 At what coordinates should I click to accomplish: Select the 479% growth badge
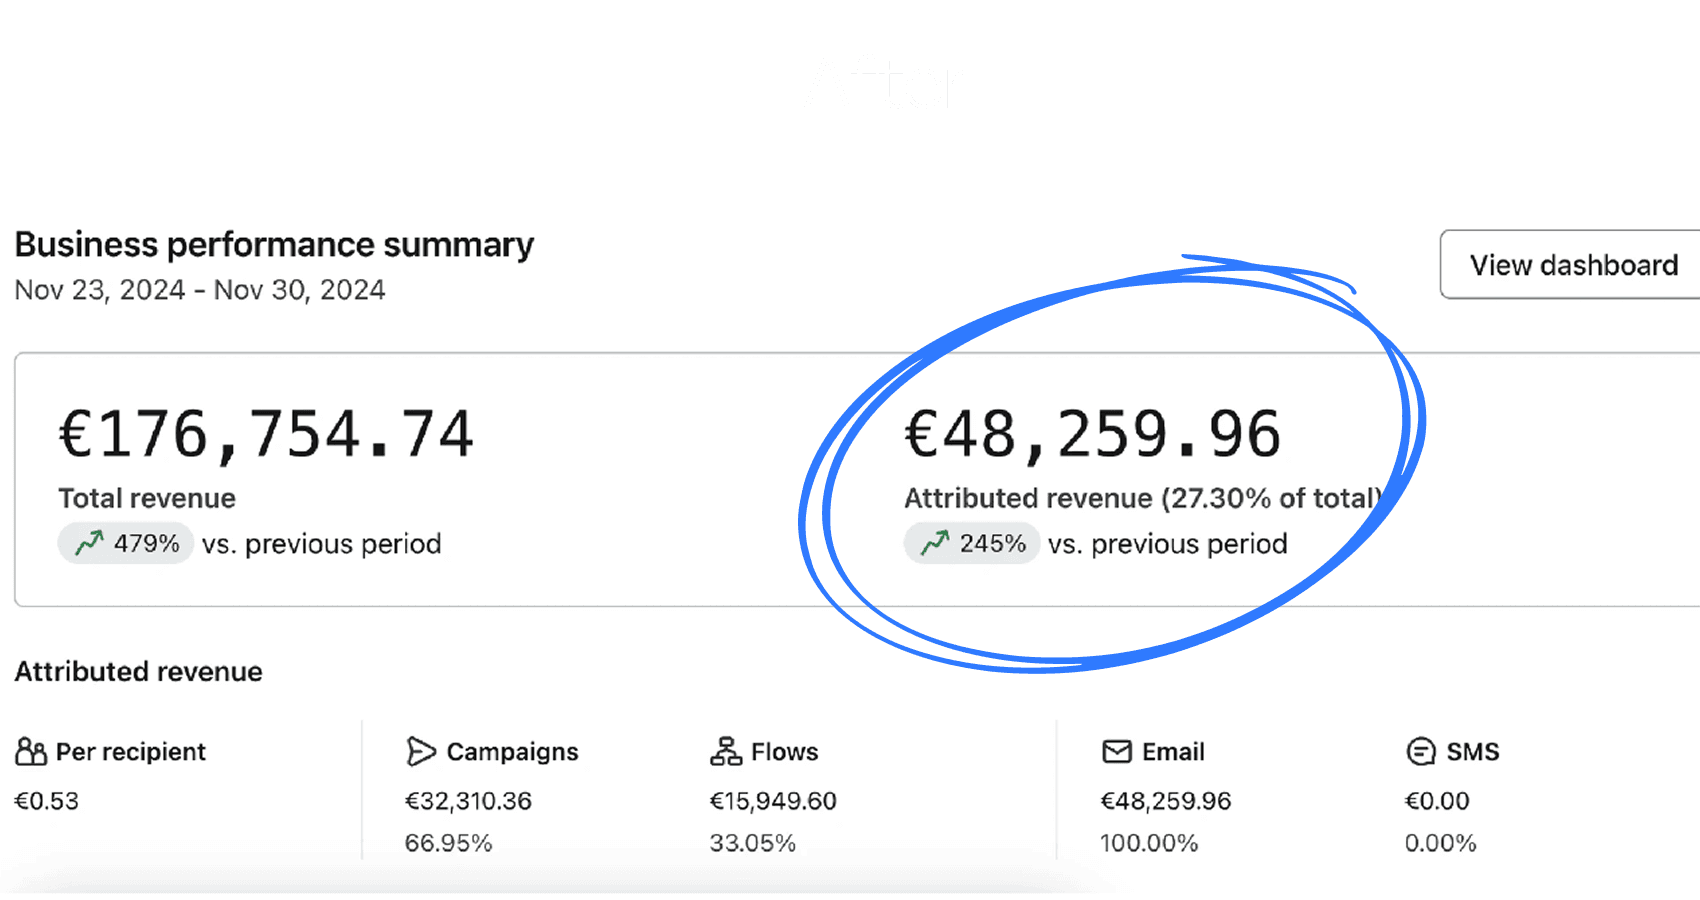click(x=125, y=544)
